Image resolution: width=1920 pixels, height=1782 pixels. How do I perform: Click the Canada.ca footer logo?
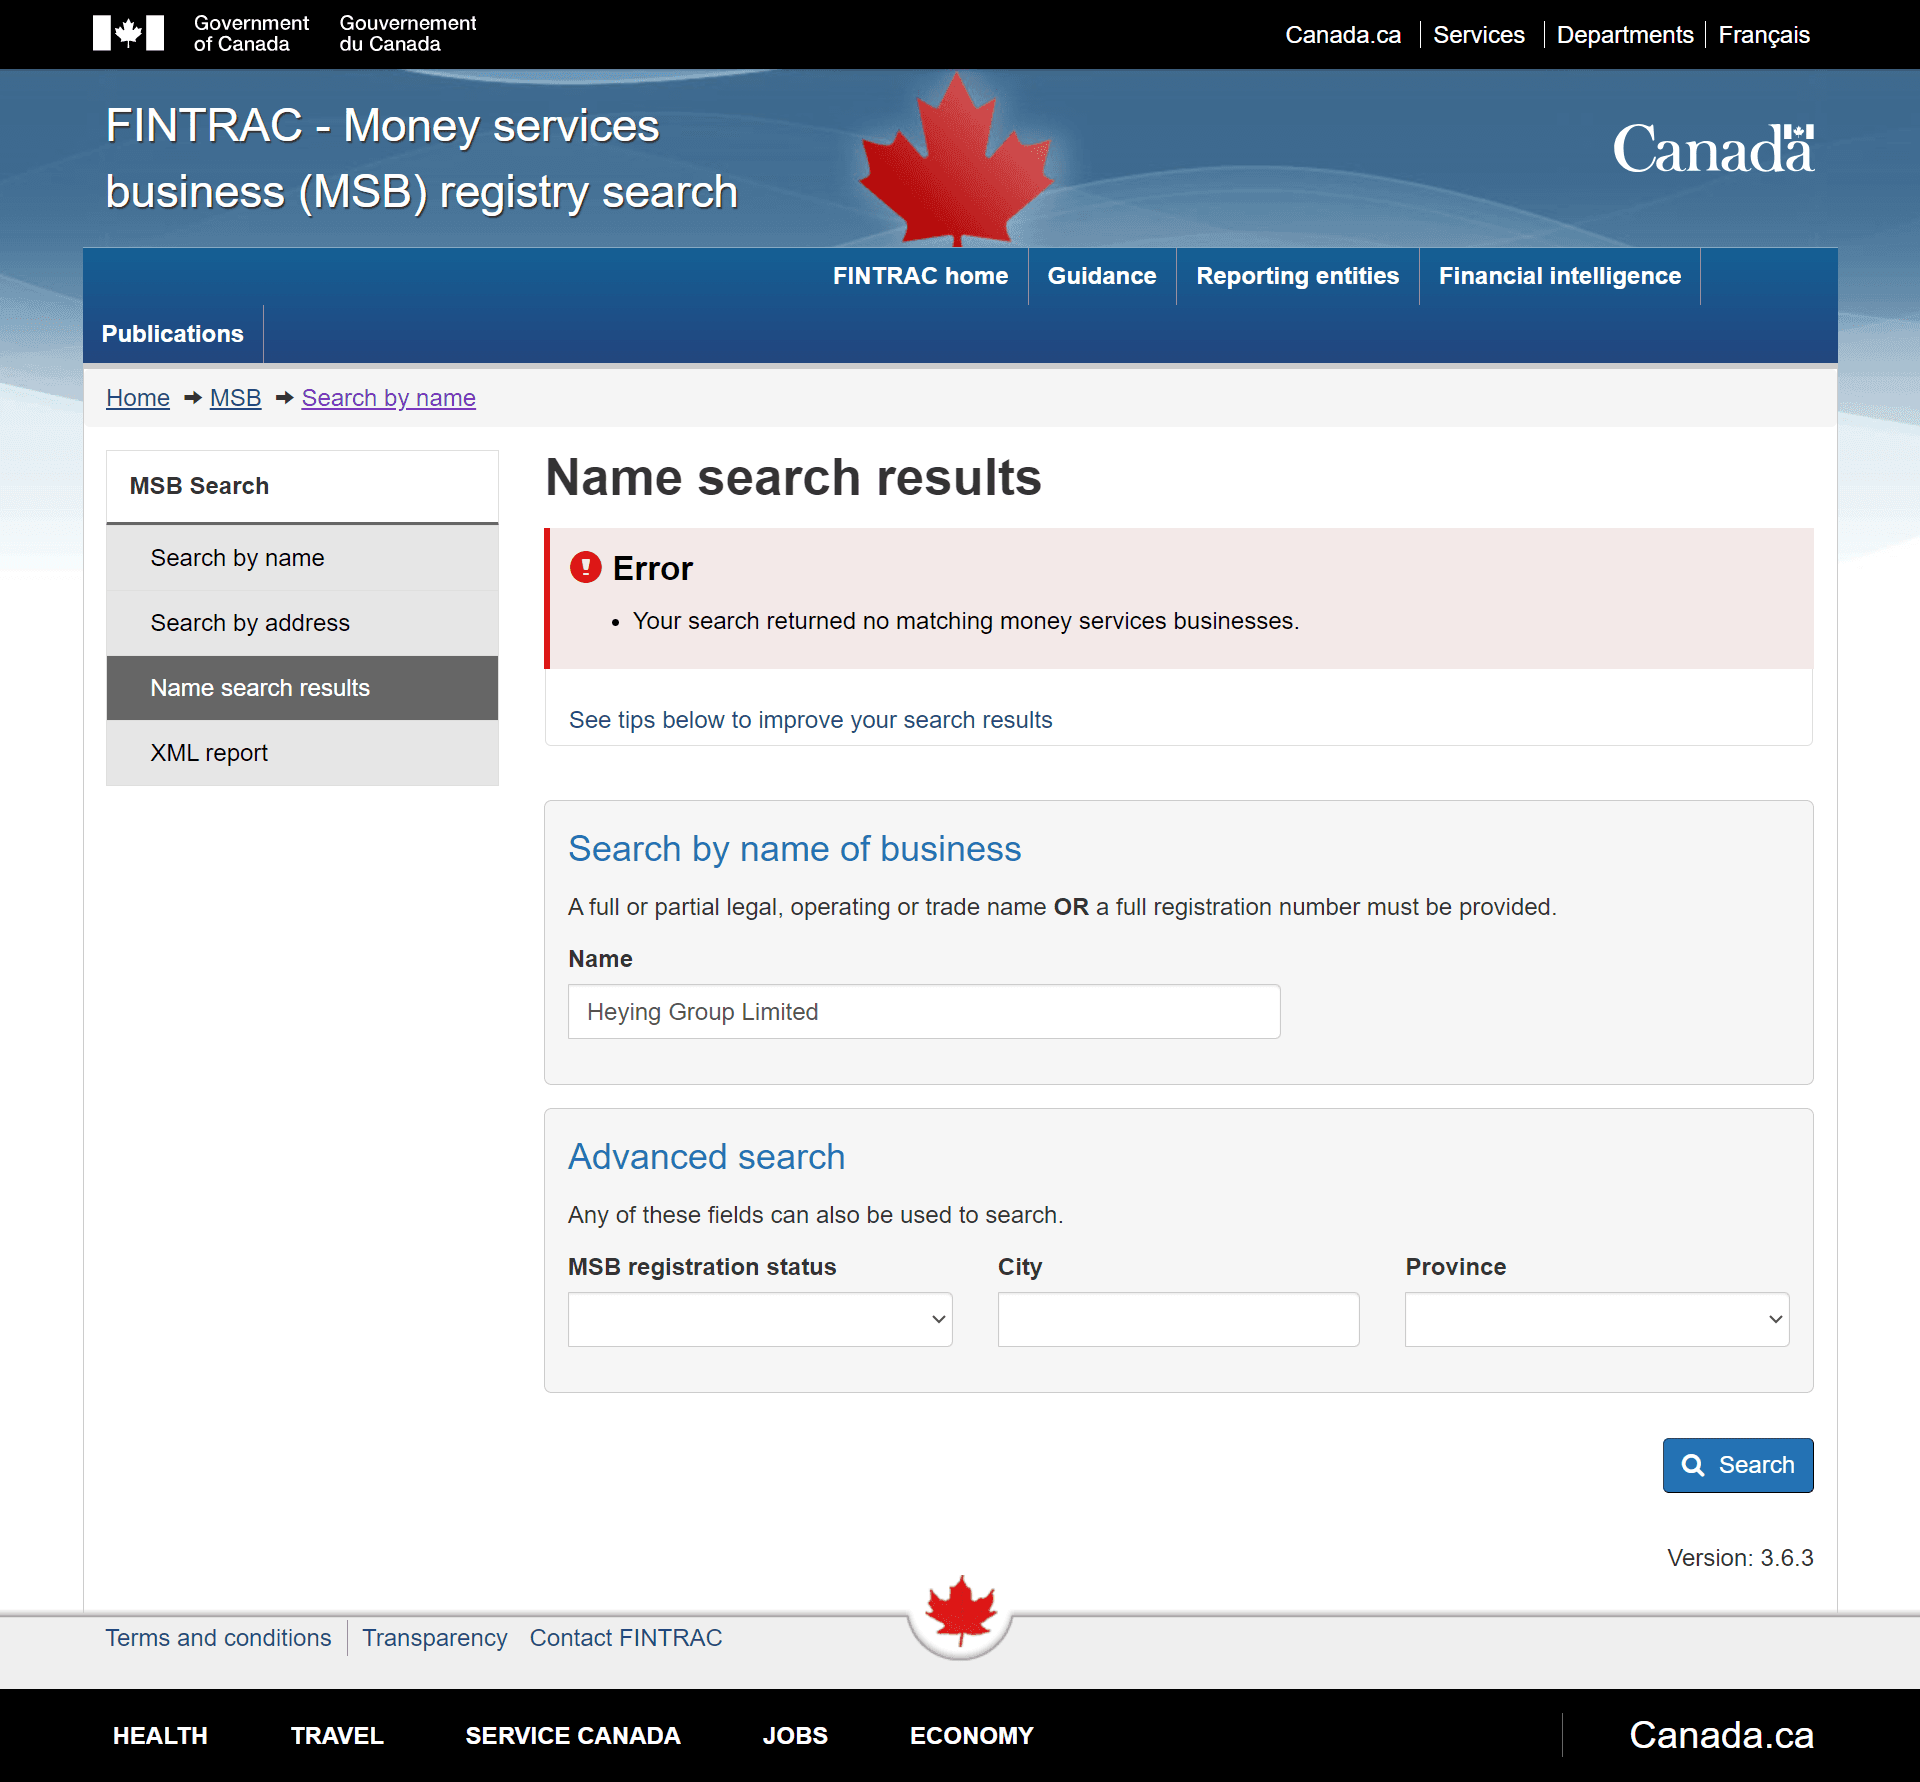point(1721,1735)
